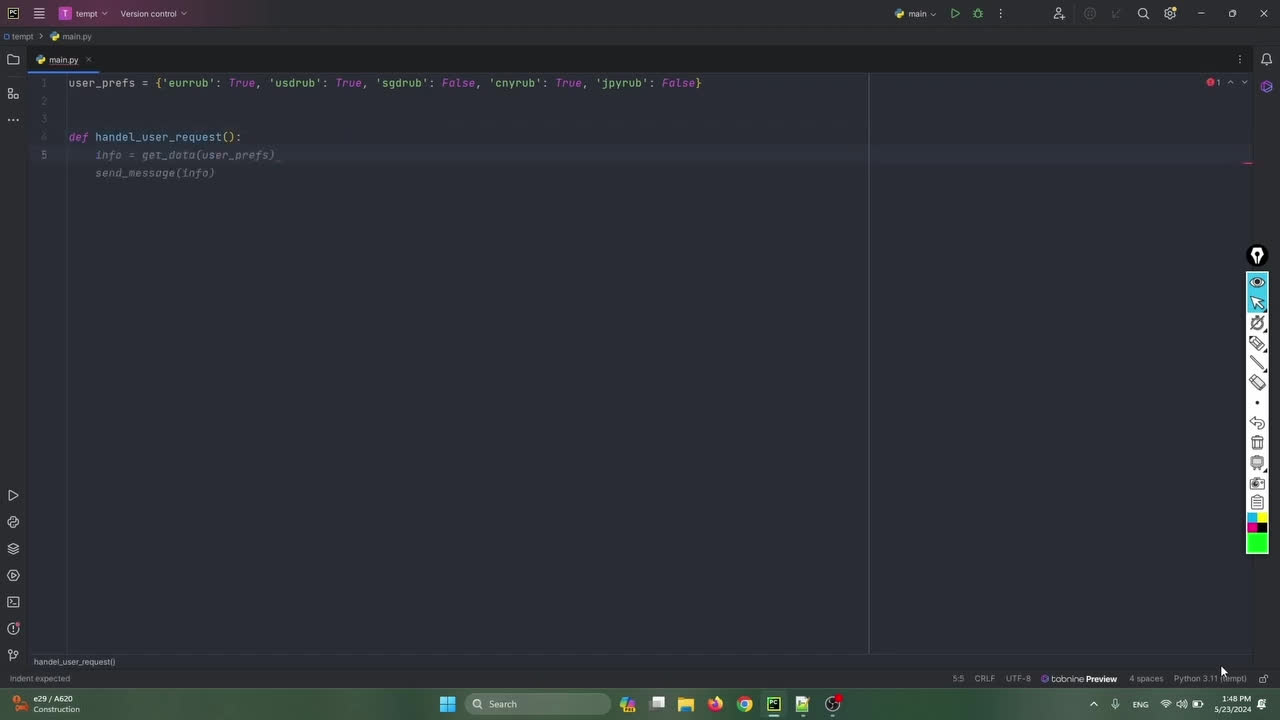Show the Problems tool window

tap(13, 629)
